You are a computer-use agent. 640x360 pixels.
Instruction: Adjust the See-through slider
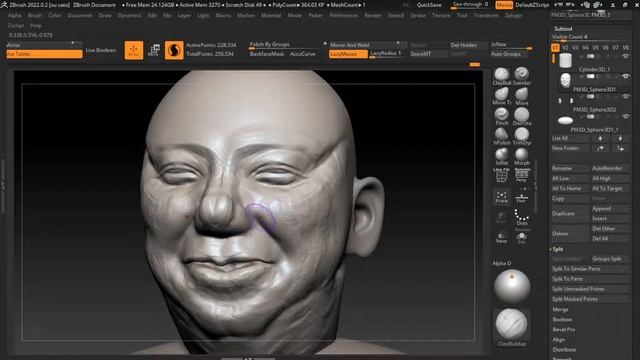(x=470, y=5)
